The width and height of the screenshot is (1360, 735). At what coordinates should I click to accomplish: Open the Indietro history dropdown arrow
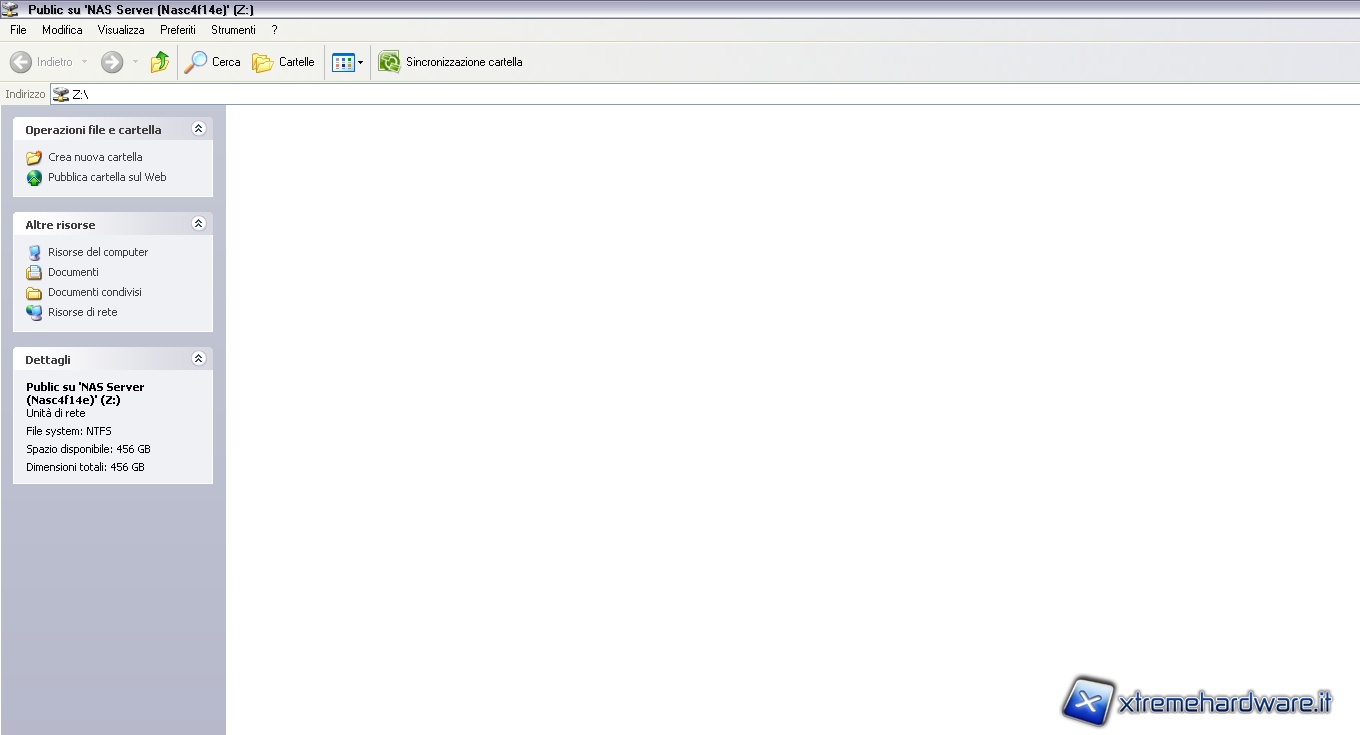click(84, 62)
